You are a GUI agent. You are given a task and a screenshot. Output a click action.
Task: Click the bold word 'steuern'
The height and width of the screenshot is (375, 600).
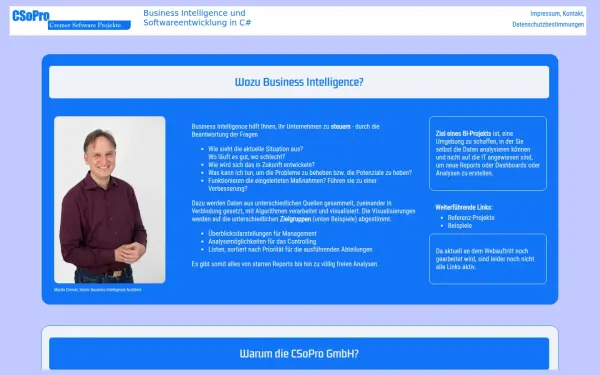(x=341, y=127)
